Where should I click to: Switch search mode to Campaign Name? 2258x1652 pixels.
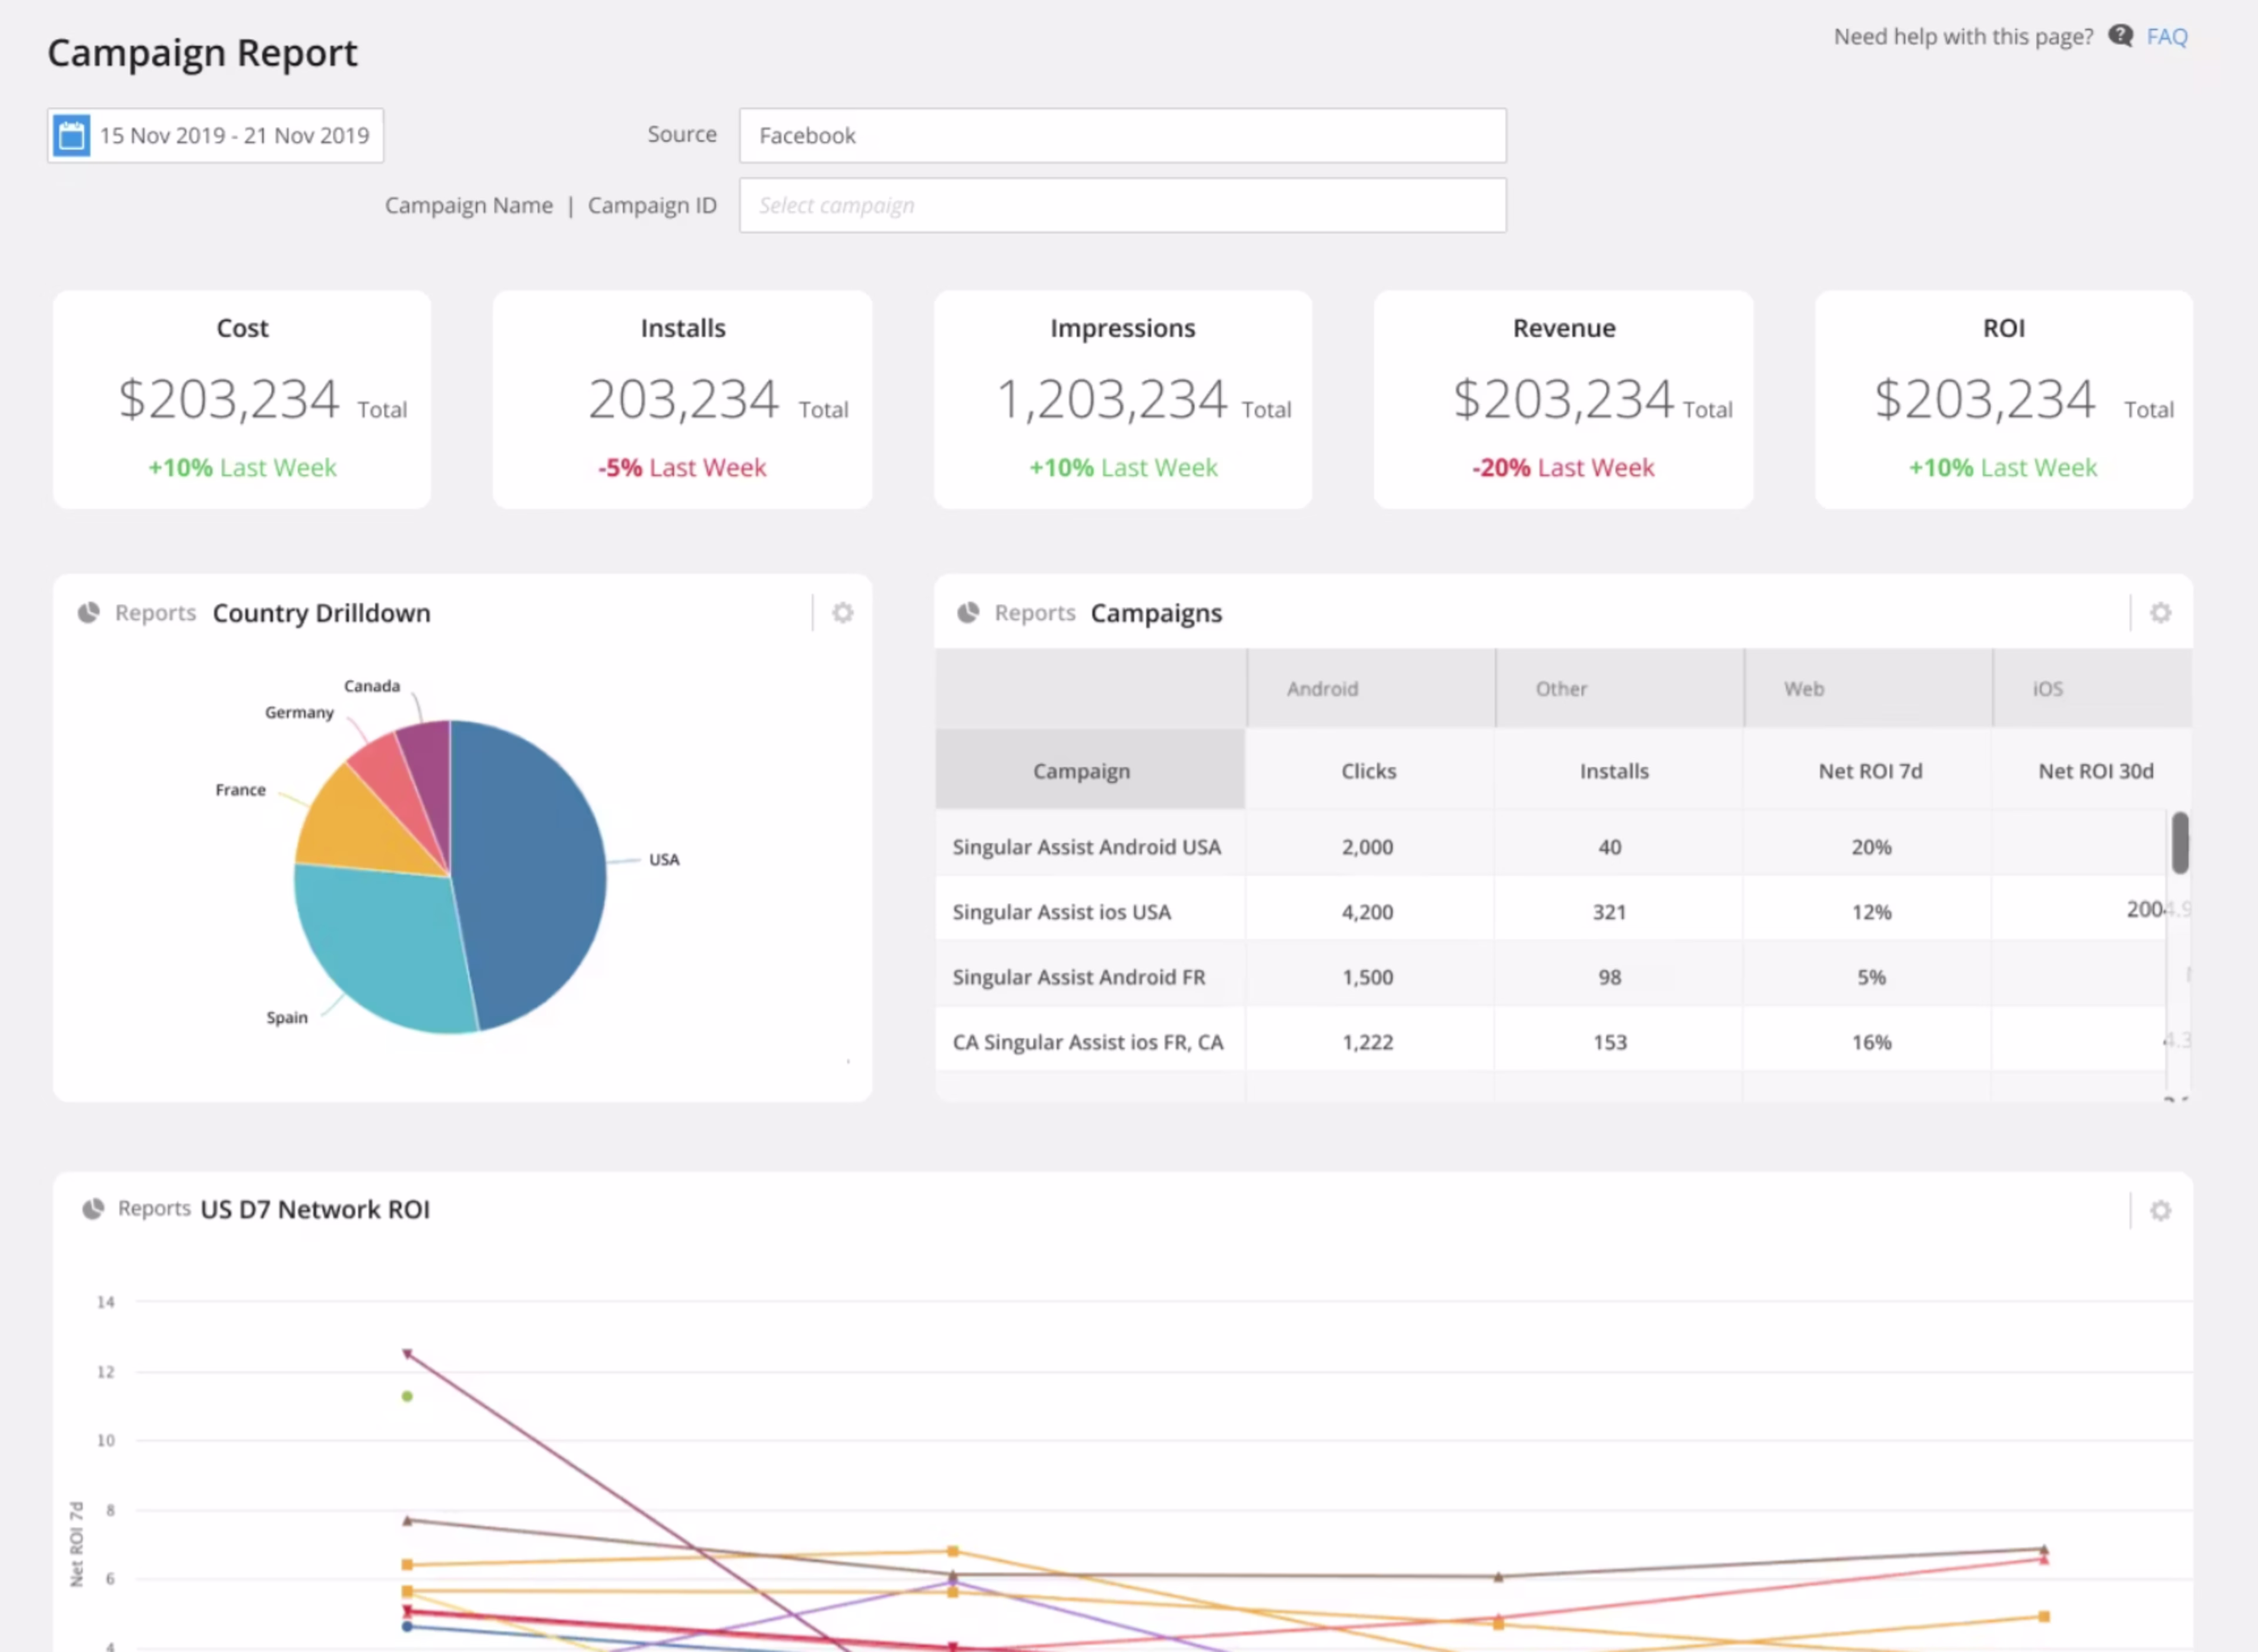tap(469, 205)
